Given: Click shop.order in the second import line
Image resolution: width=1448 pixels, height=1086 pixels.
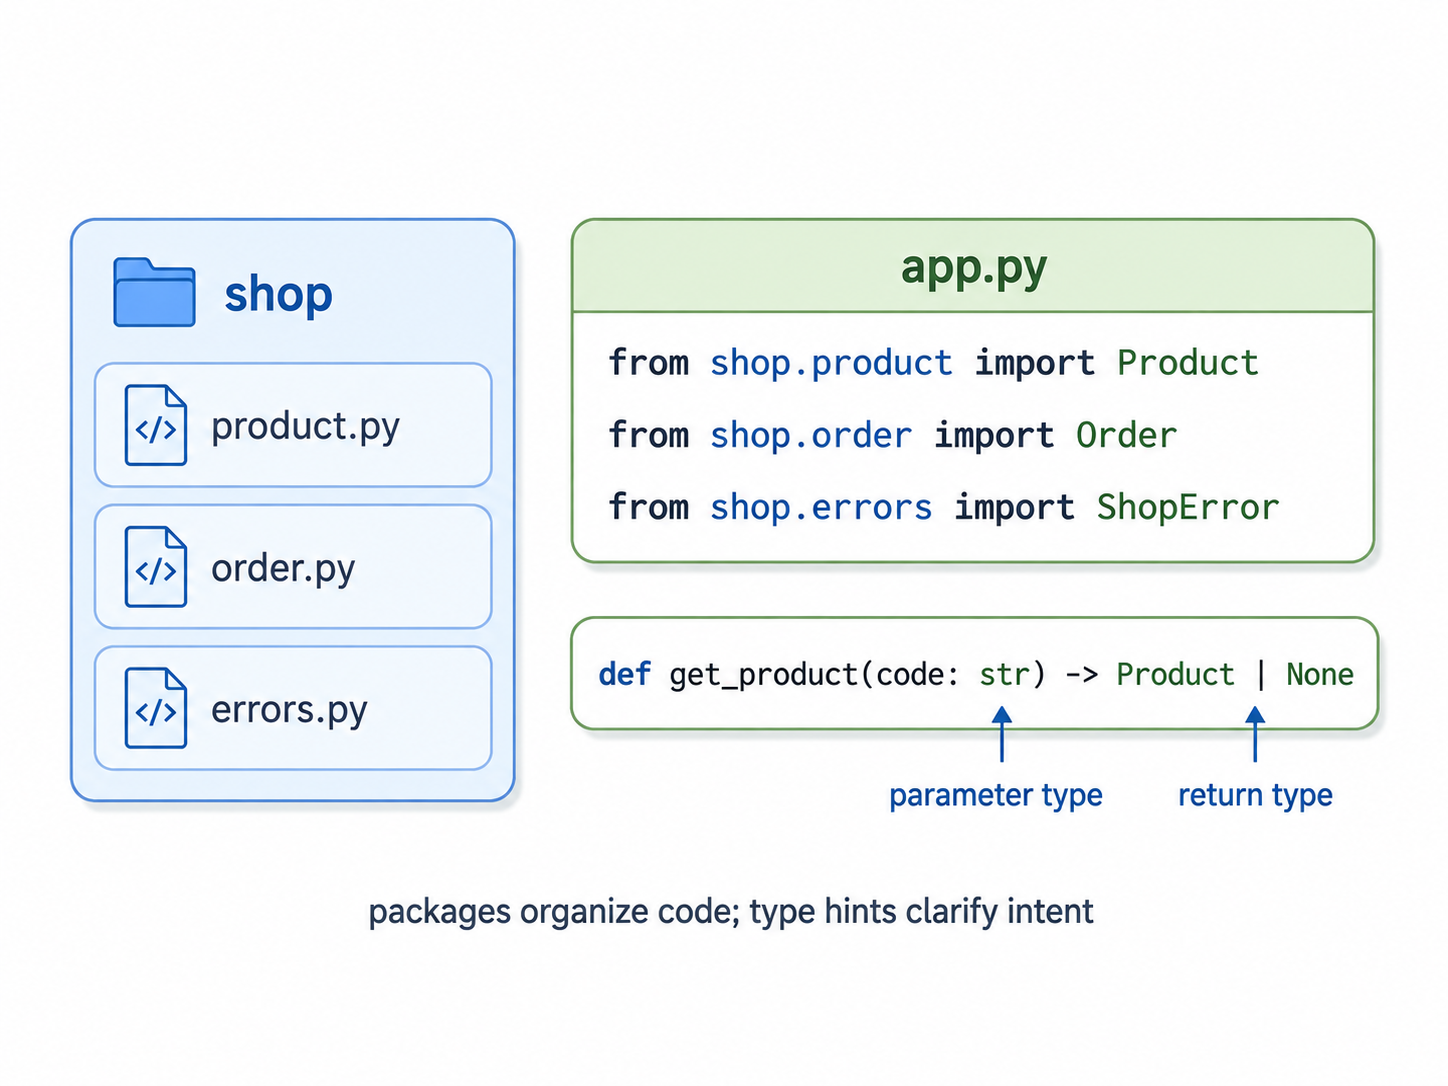Looking at the screenshot, I should pyautogui.click(x=811, y=436).
